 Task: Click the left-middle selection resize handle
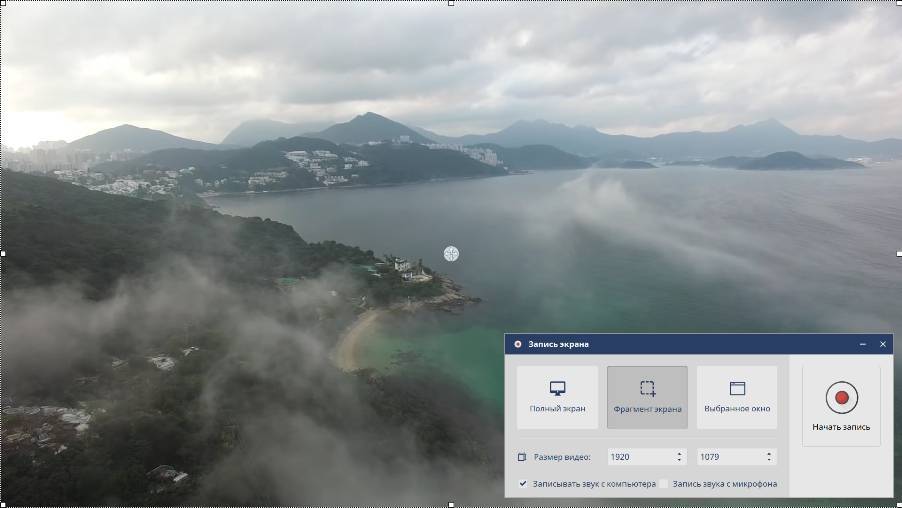[3, 254]
